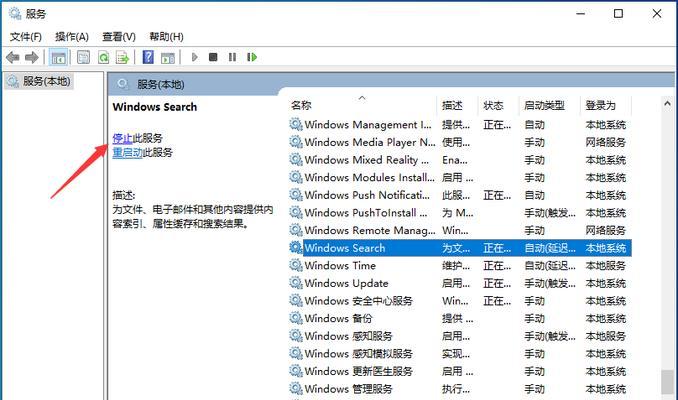The width and height of the screenshot is (678, 400).
Task: Click the gear icon beside Windows Update
Action: [296, 283]
